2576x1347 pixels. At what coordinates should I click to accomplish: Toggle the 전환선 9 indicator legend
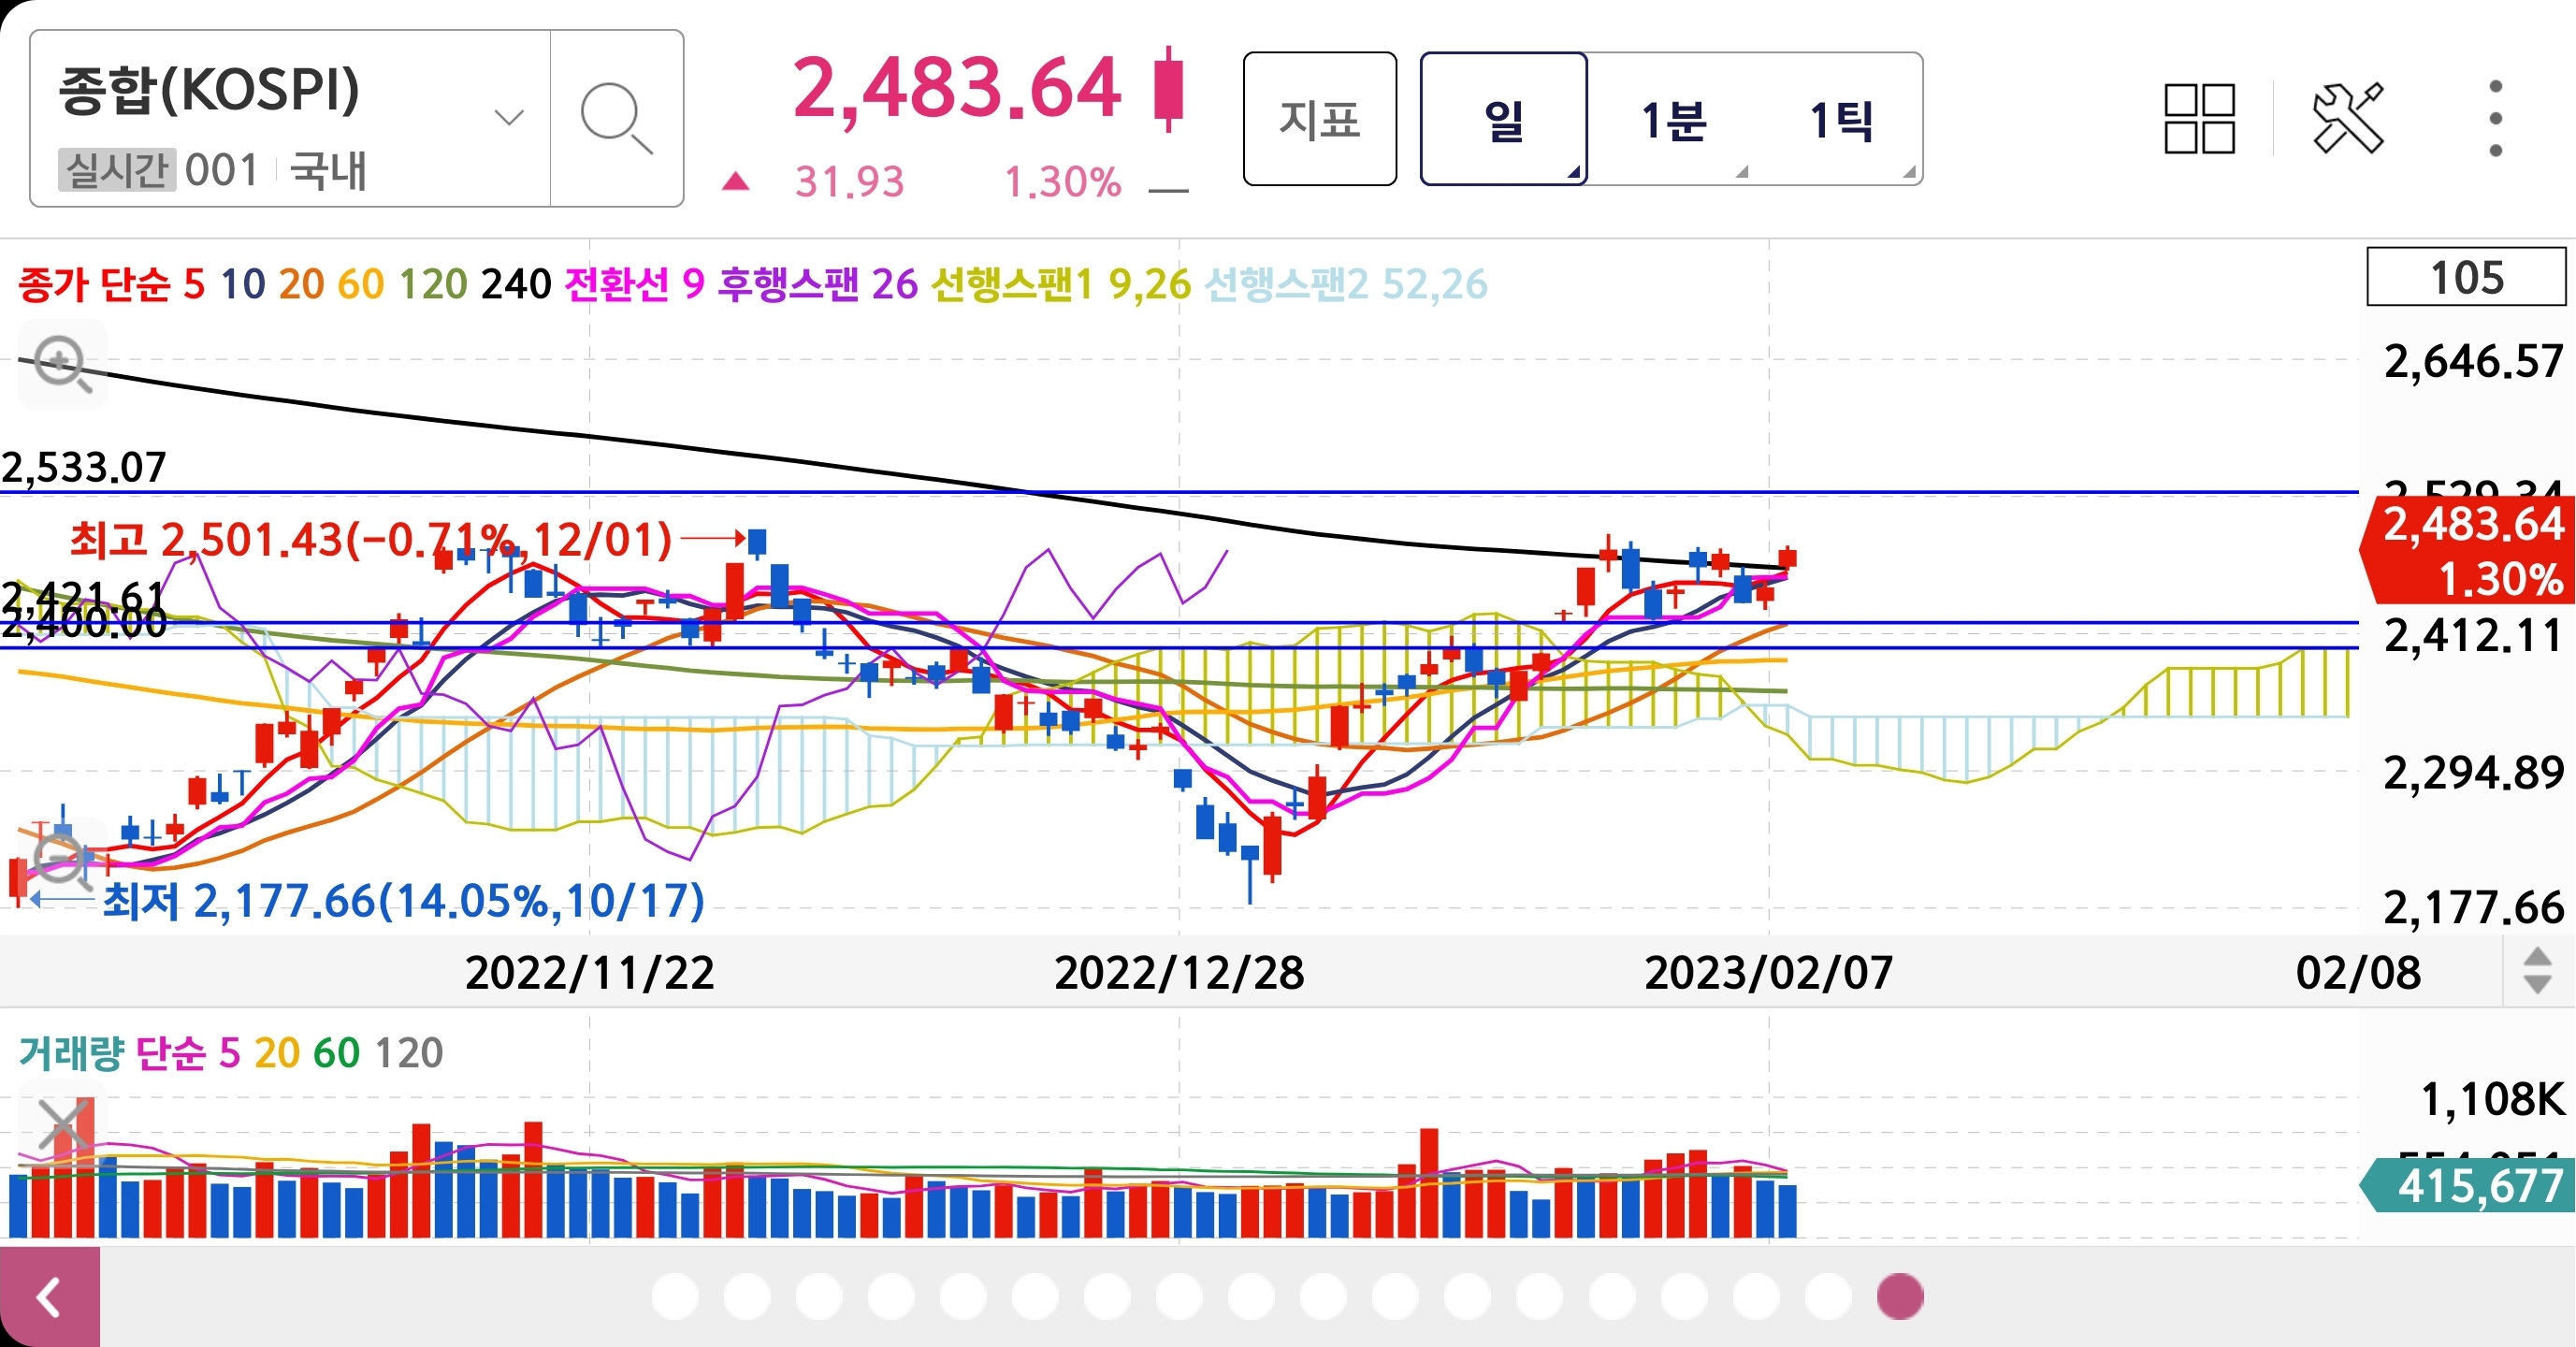(x=634, y=284)
